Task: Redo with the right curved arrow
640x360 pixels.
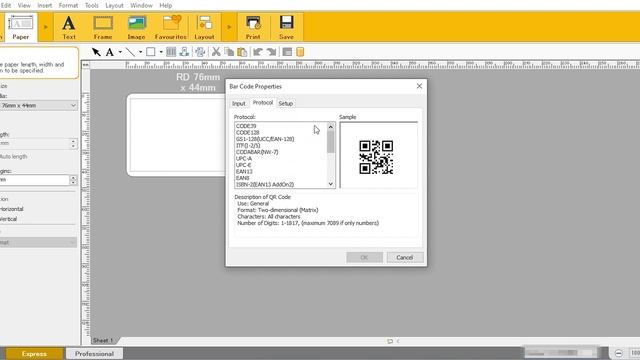Action: [x=271, y=52]
